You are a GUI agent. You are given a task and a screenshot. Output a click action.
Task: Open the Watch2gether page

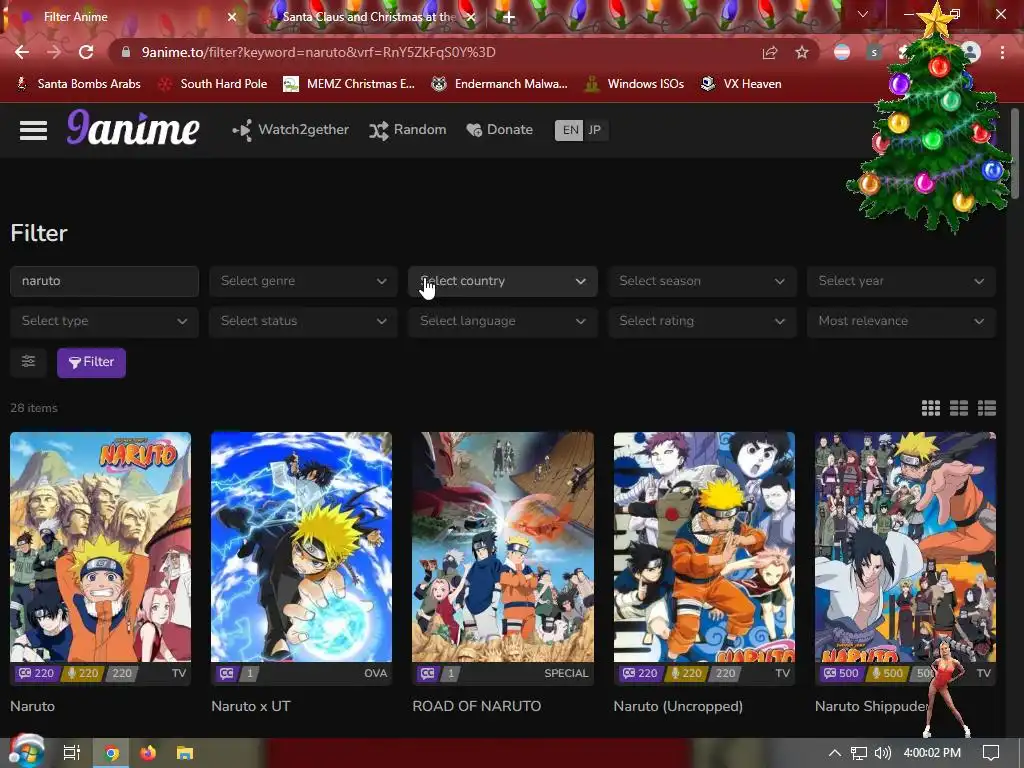(x=291, y=129)
